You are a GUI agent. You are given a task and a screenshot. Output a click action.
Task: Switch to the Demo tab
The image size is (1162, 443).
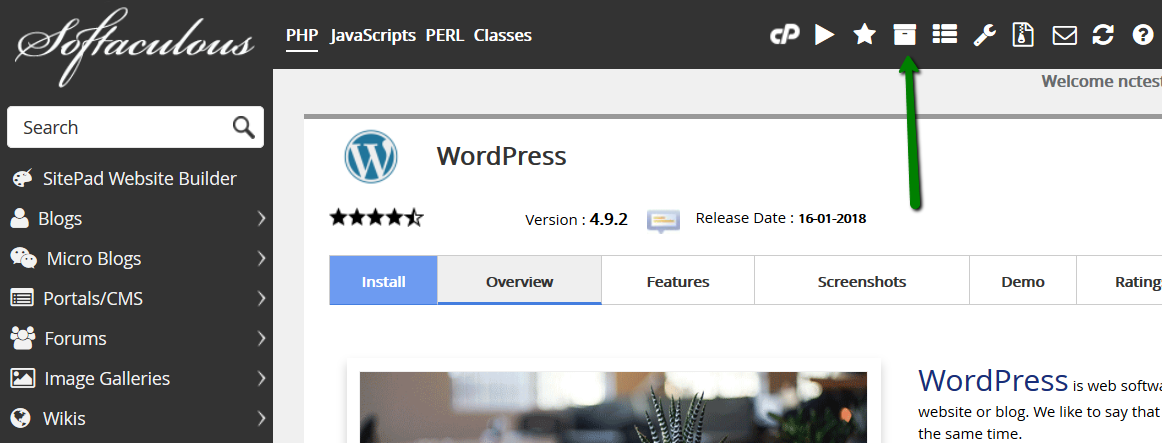point(1023,282)
